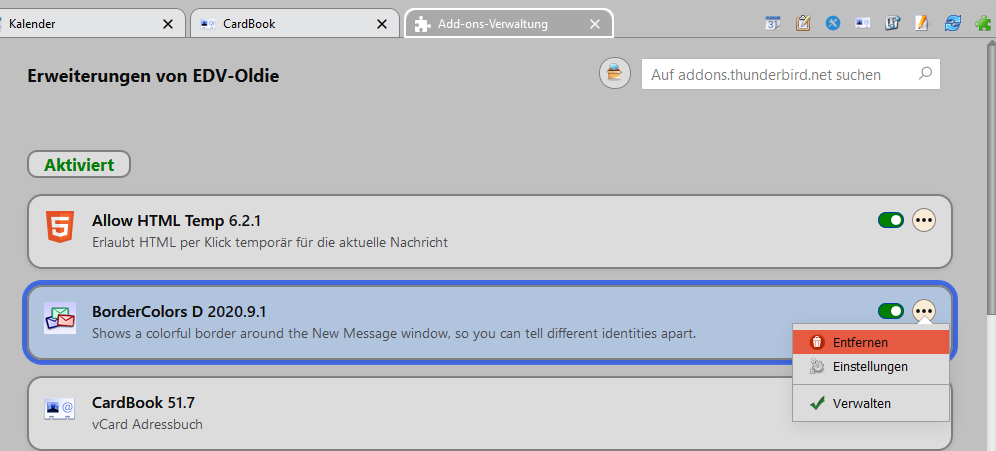Turn off the BorderColors D toggle
The width and height of the screenshot is (996, 451).
pyautogui.click(x=891, y=311)
